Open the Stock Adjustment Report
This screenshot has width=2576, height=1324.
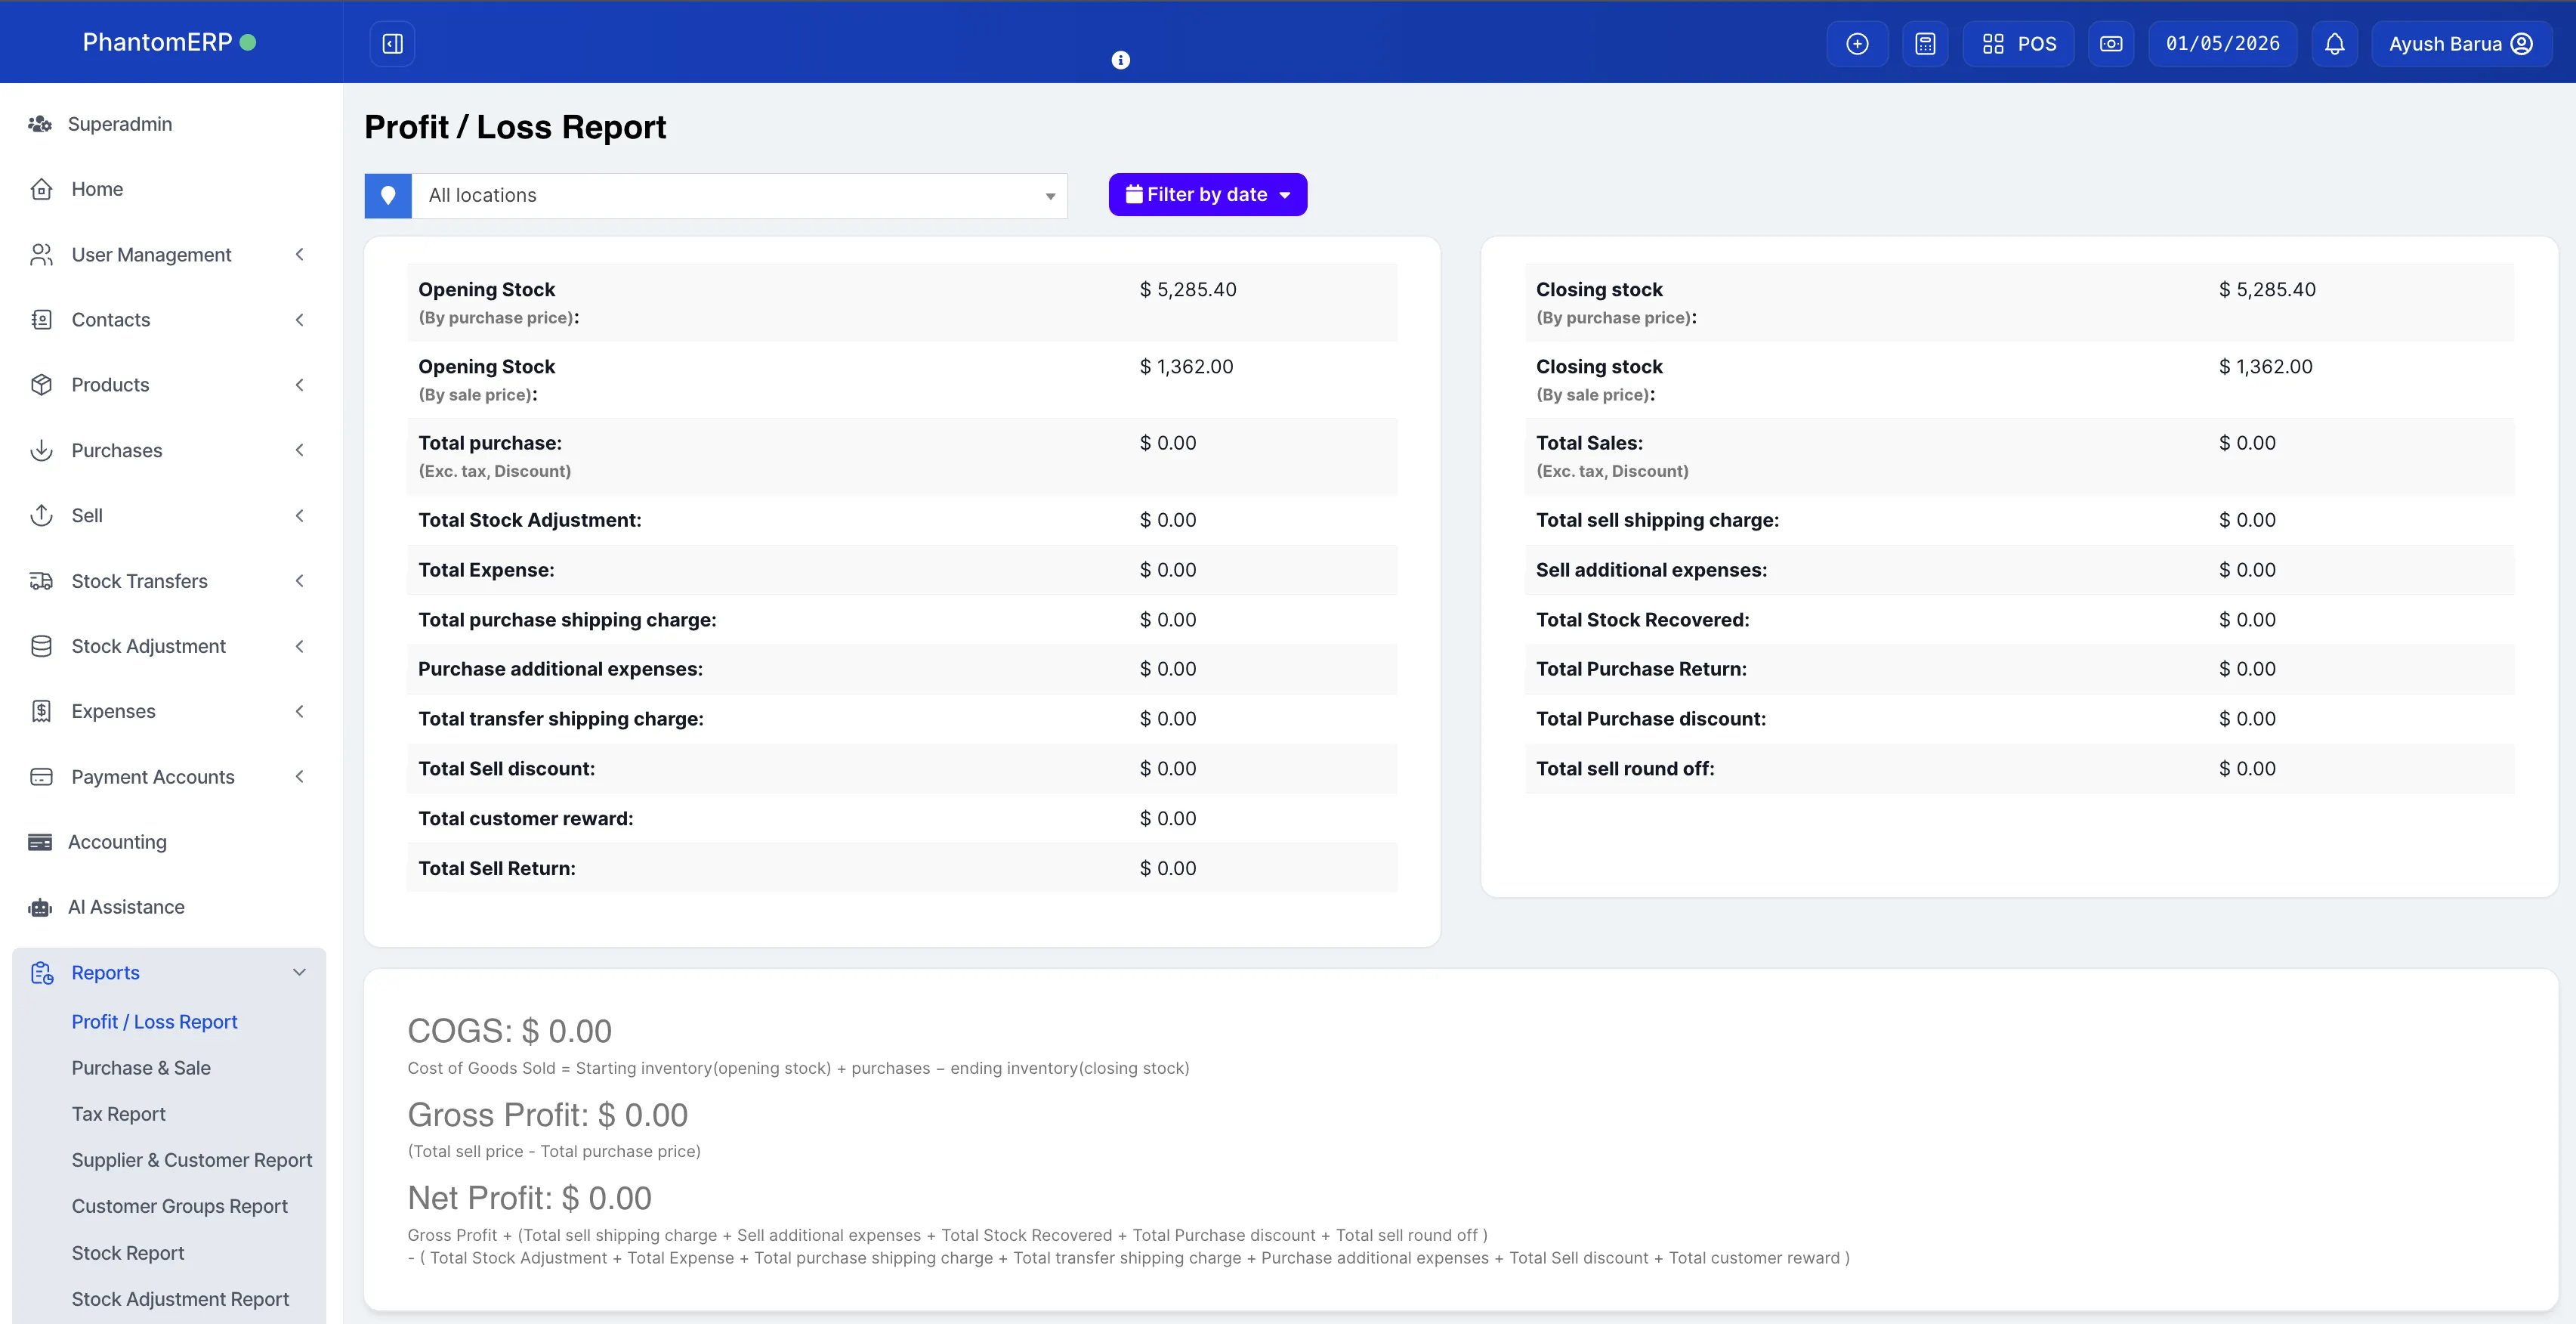180,1298
